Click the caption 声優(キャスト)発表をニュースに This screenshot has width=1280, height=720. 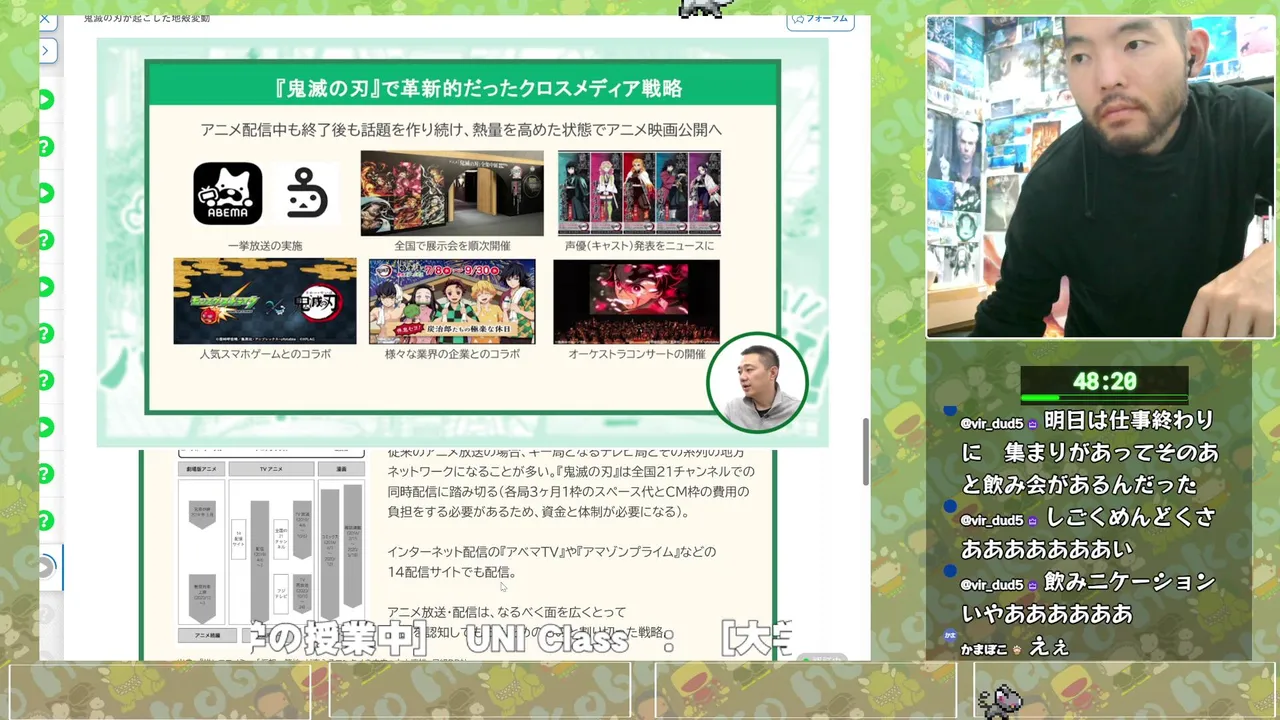[640, 246]
